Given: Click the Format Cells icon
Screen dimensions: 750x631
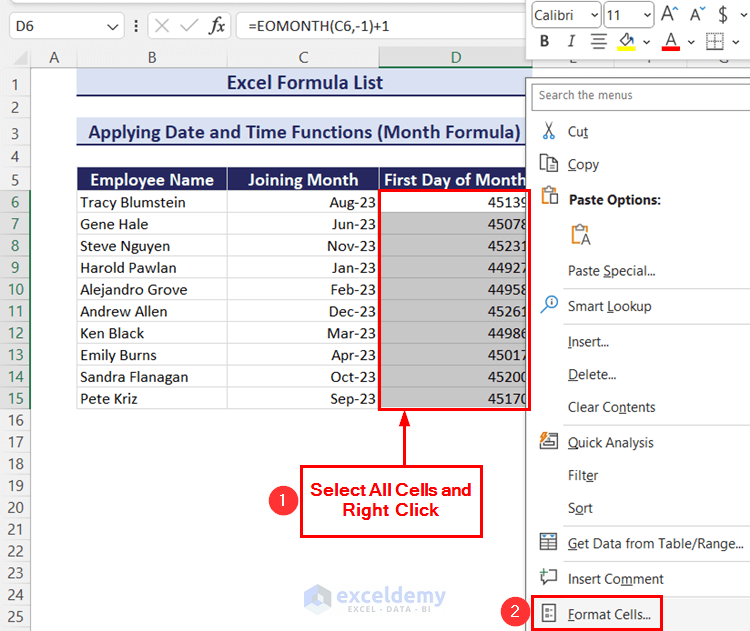Looking at the screenshot, I should coord(549,613).
